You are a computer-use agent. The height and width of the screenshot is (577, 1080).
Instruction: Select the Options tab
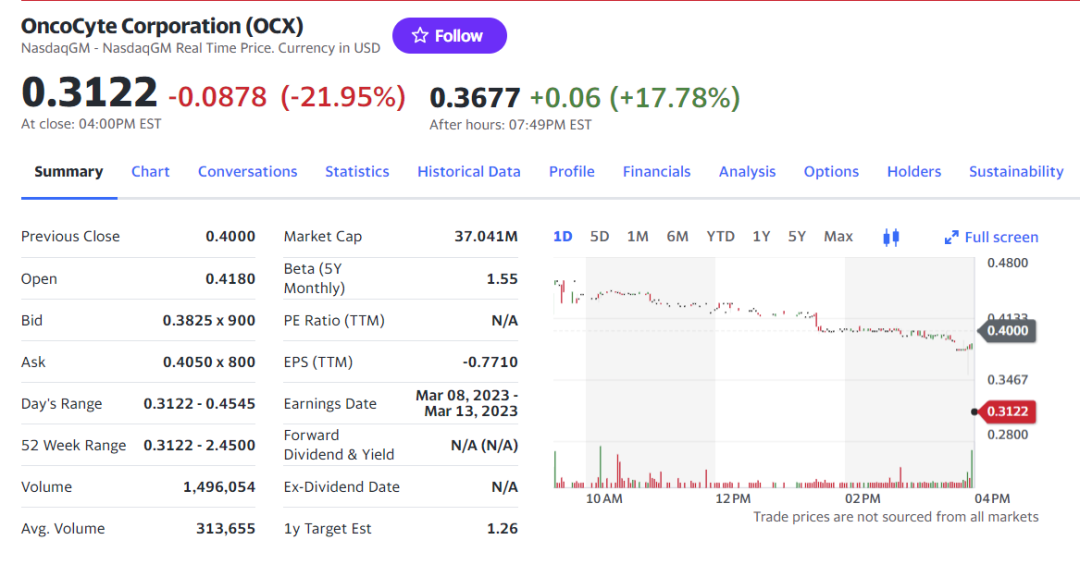(831, 171)
